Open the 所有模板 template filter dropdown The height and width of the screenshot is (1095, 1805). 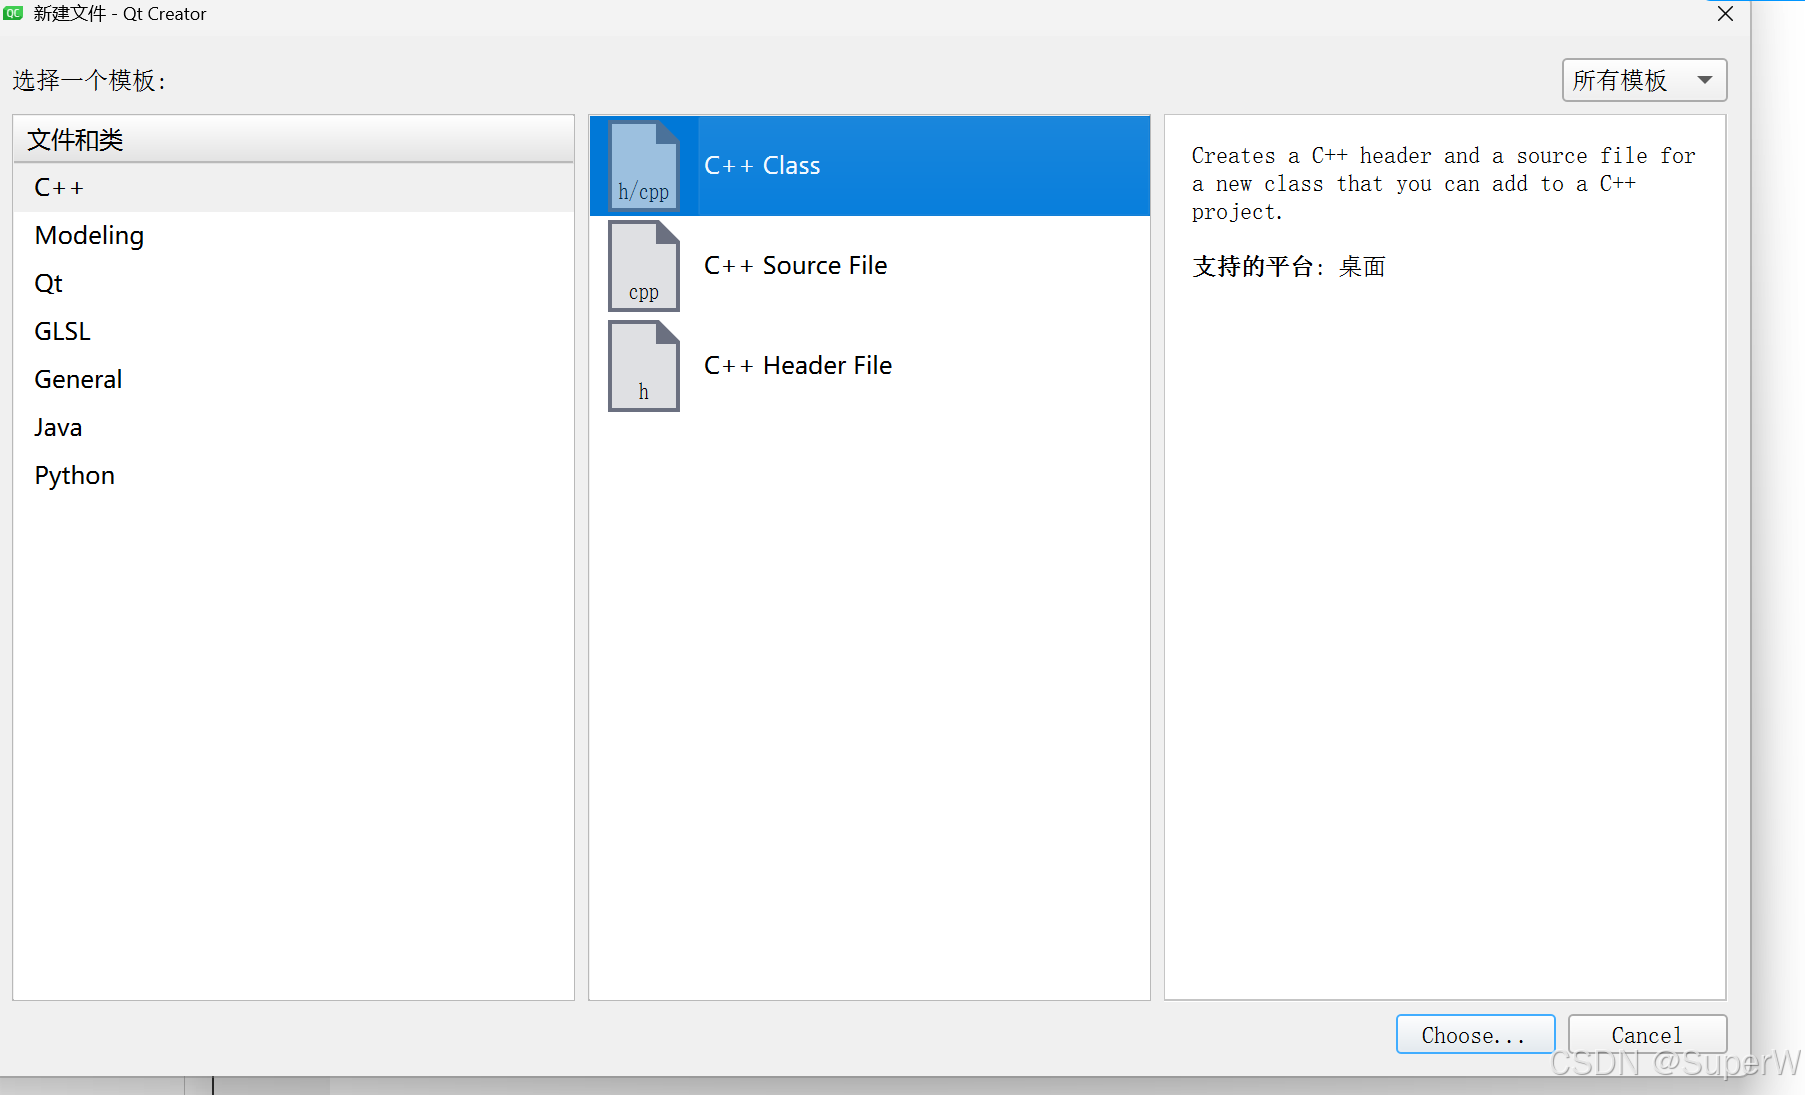1644,80
